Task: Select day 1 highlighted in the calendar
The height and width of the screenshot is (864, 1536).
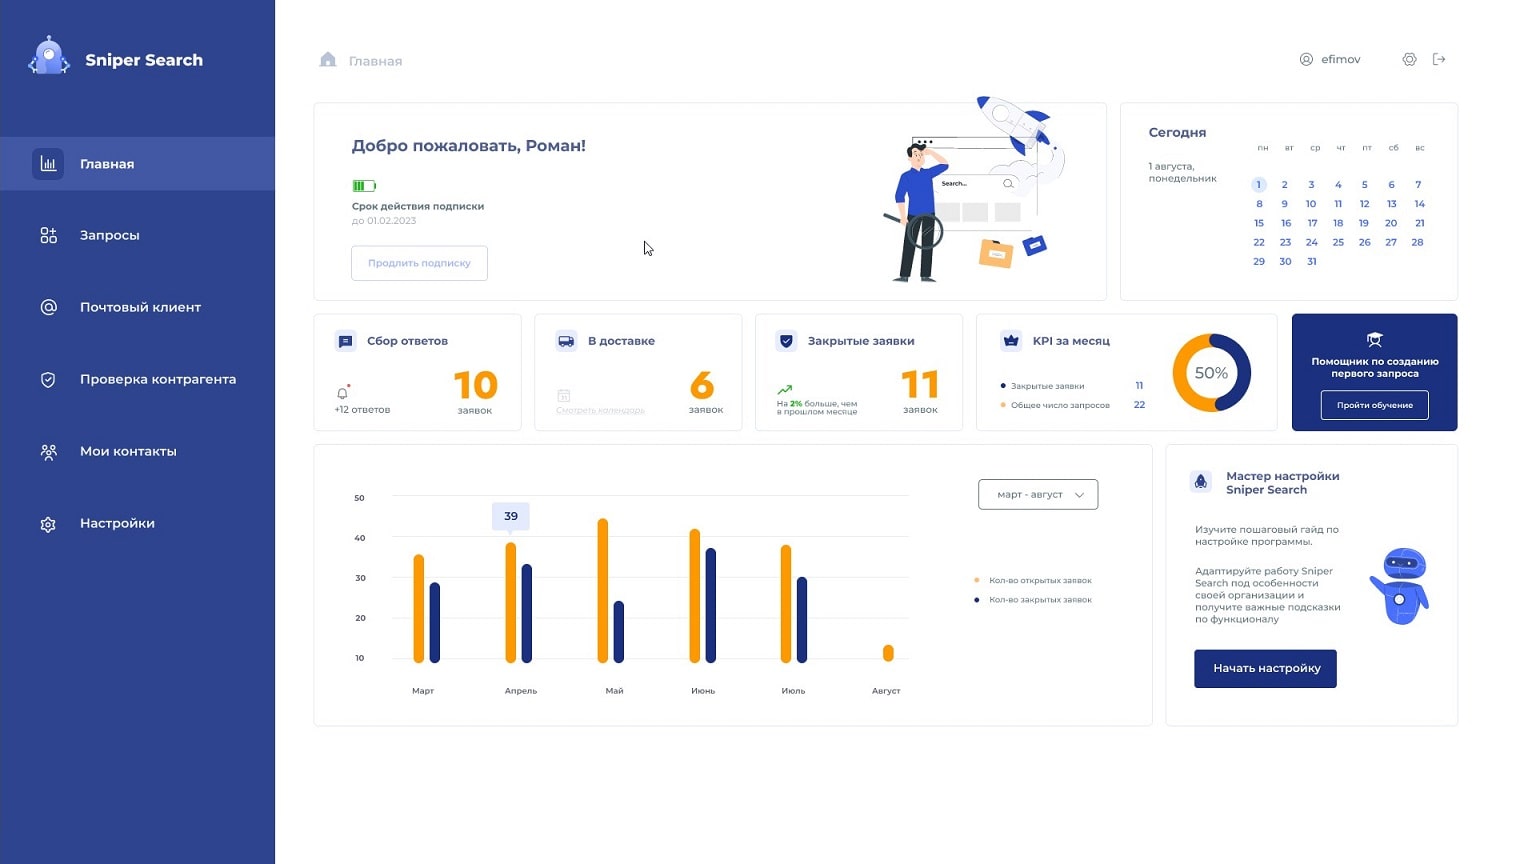Action: (x=1259, y=184)
